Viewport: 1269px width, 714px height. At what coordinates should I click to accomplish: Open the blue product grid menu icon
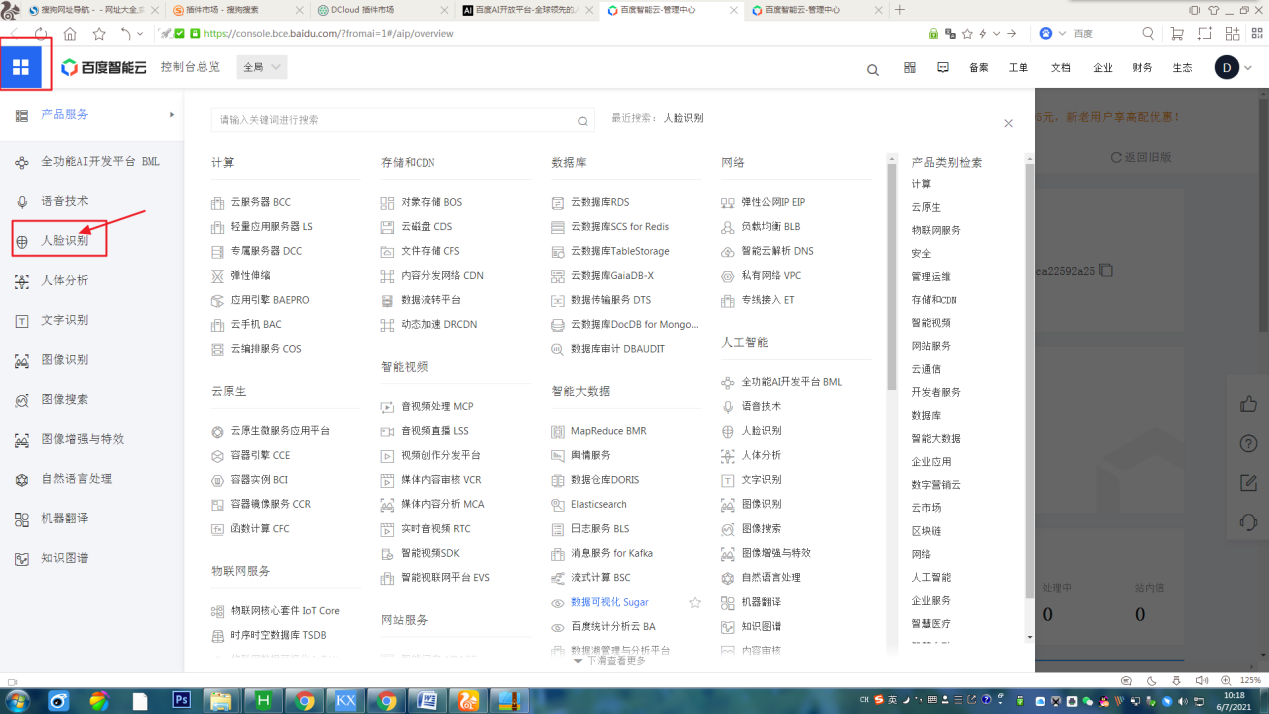(x=21, y=67)
